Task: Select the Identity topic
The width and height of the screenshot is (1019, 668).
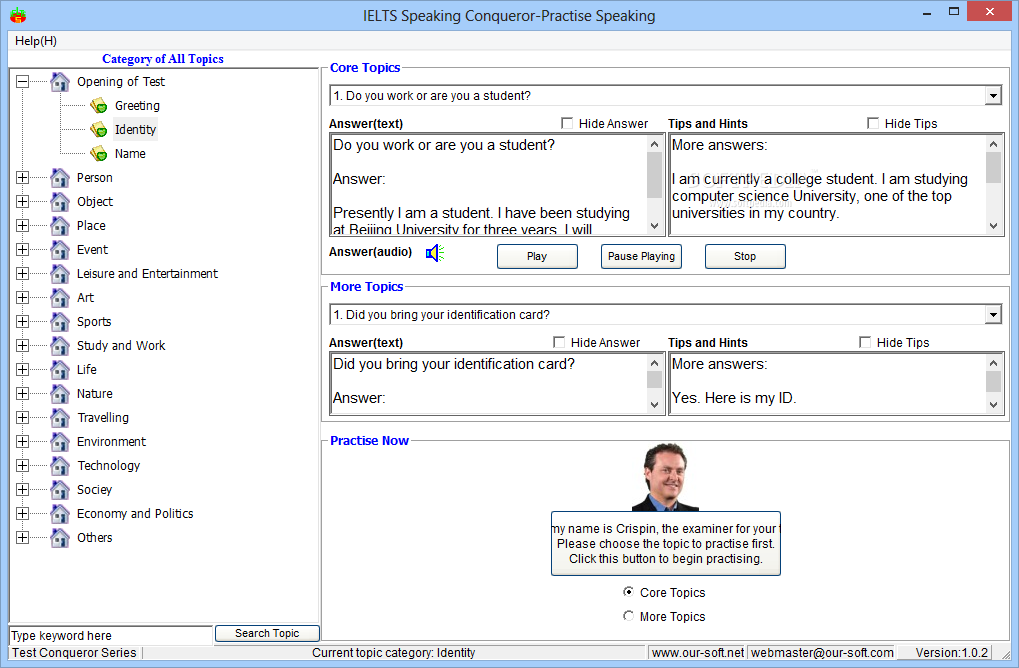Action: click(135, 129)
